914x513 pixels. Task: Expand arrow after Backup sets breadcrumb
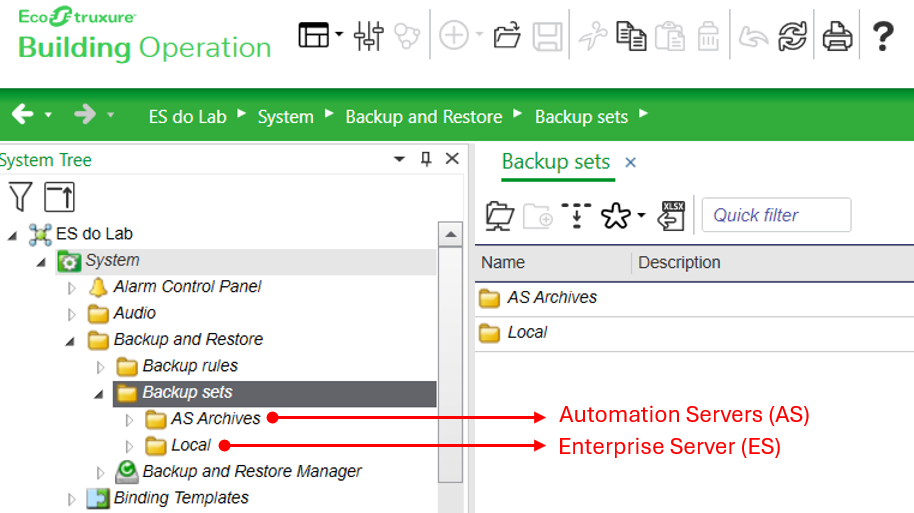[643, 114]
